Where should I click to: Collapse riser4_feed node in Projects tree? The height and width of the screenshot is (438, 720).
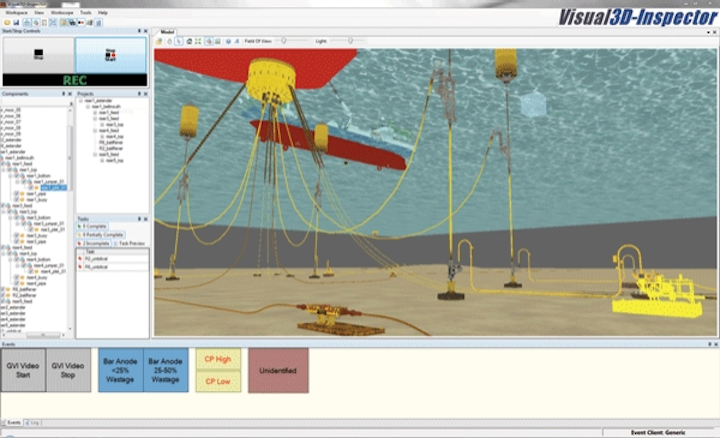click(95, 131)
